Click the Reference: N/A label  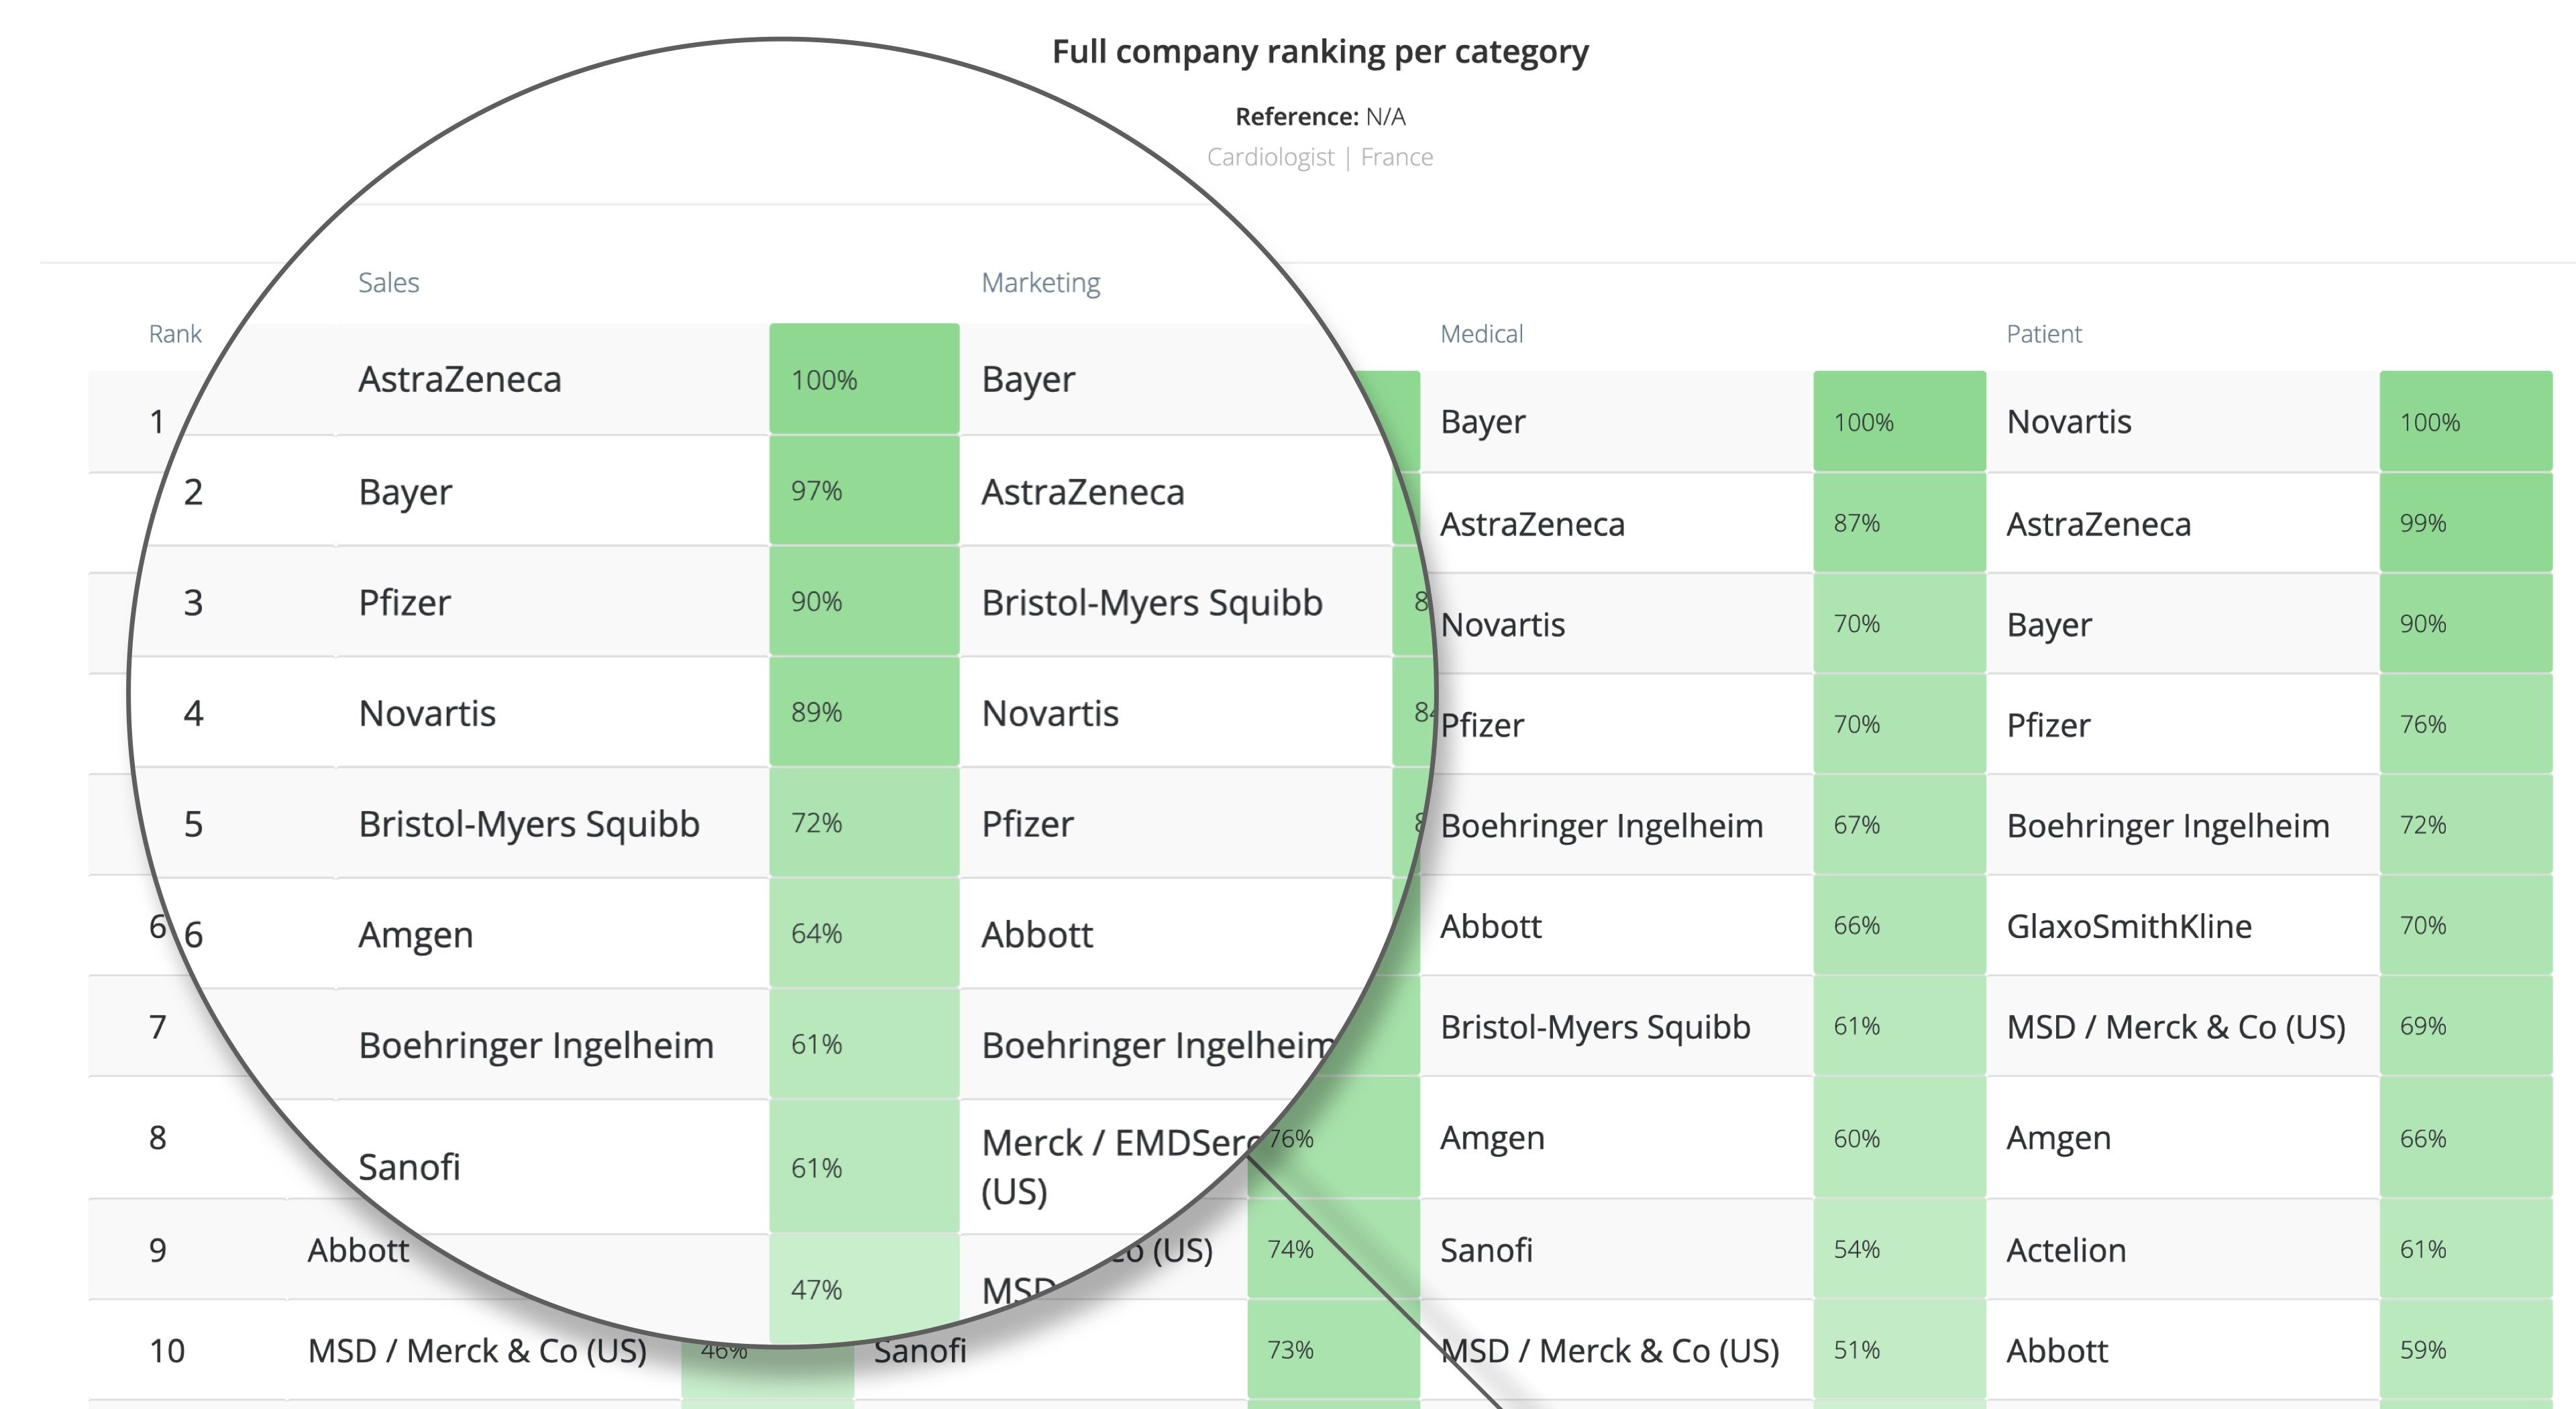(1319, 117)
